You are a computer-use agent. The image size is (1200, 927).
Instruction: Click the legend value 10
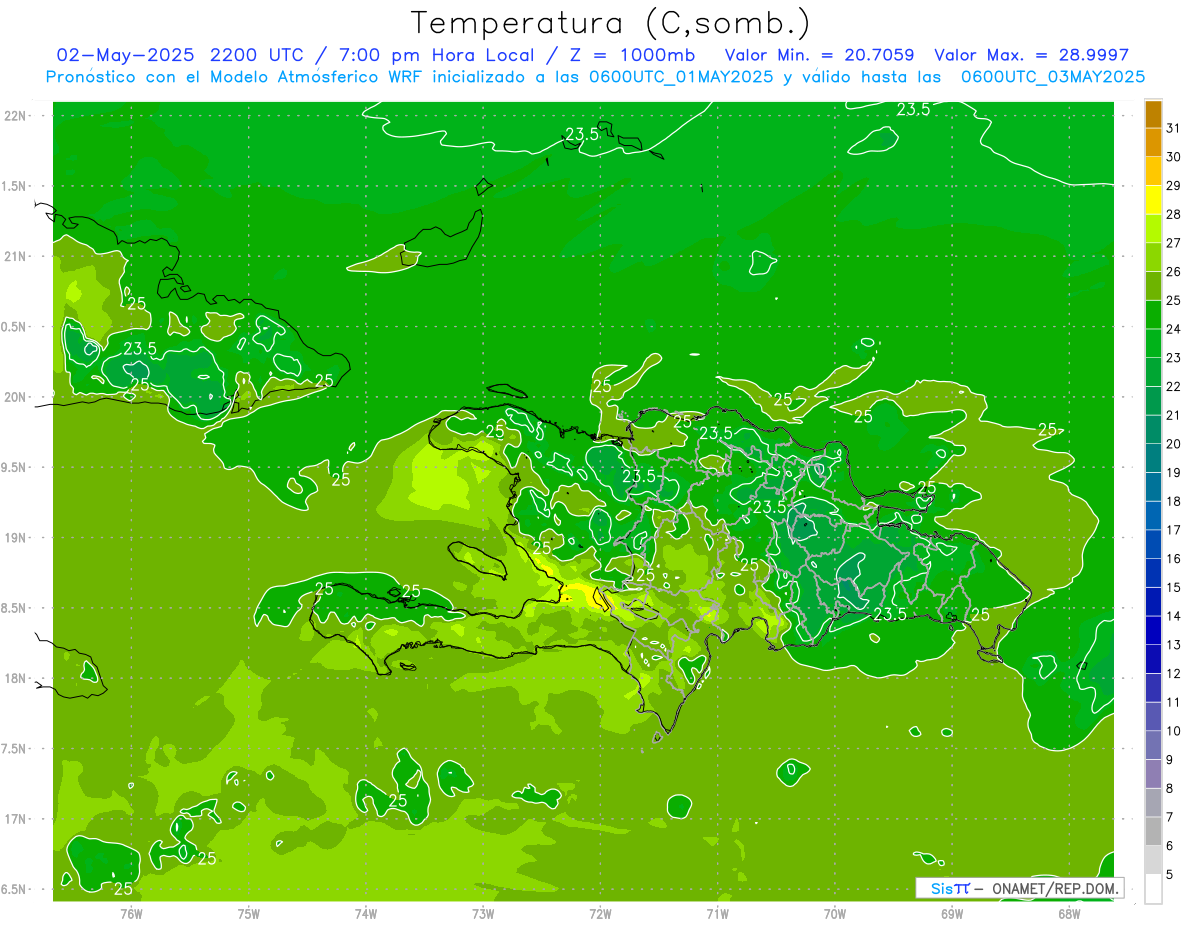[1174, 731]
